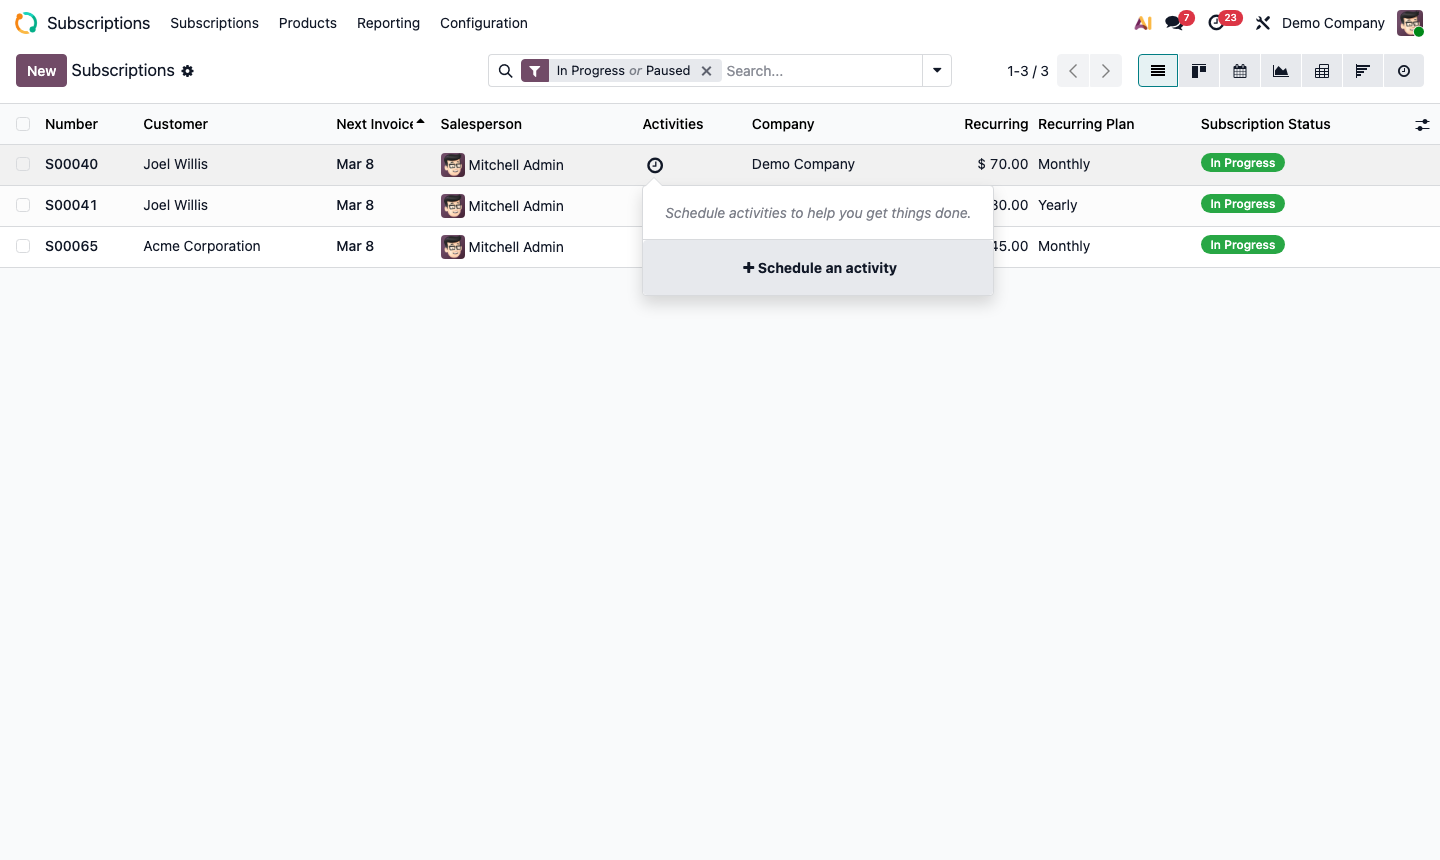Open the search filters dropdown arrow
Viewport: 1440px width, 860px height.
(936, 70)
